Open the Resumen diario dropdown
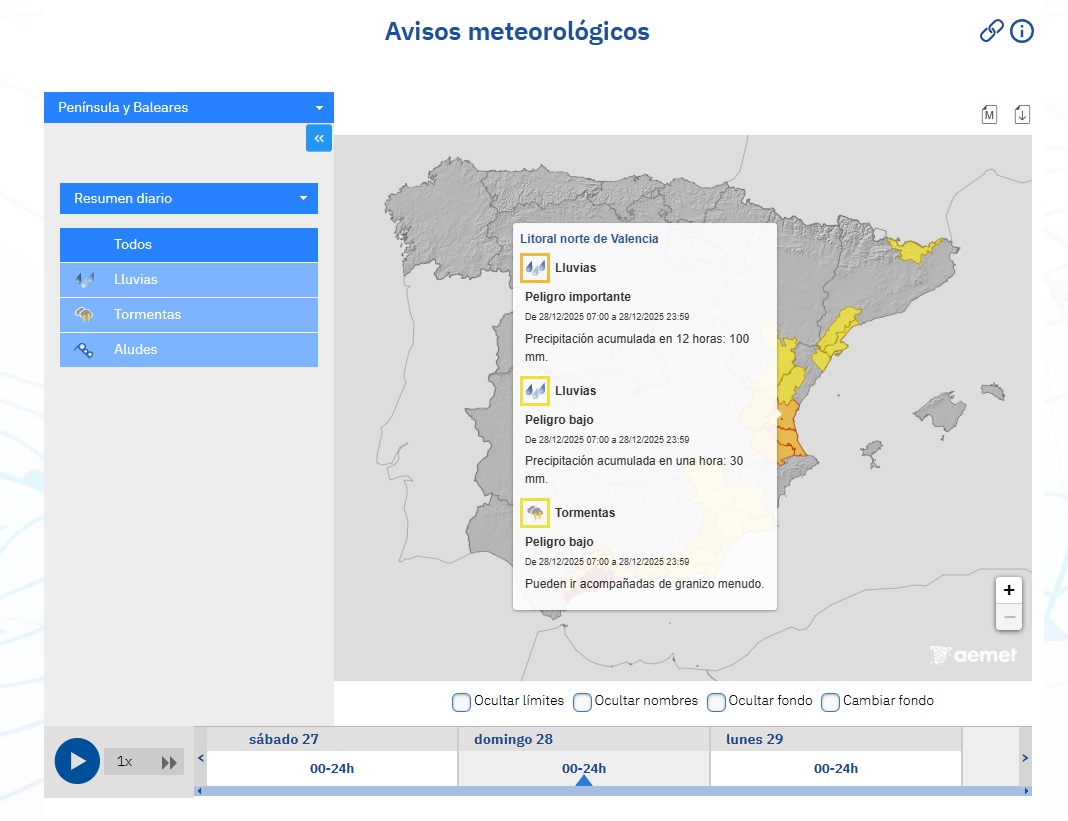The width and height of the screenshot is (1068, 821). click(188, 198)
